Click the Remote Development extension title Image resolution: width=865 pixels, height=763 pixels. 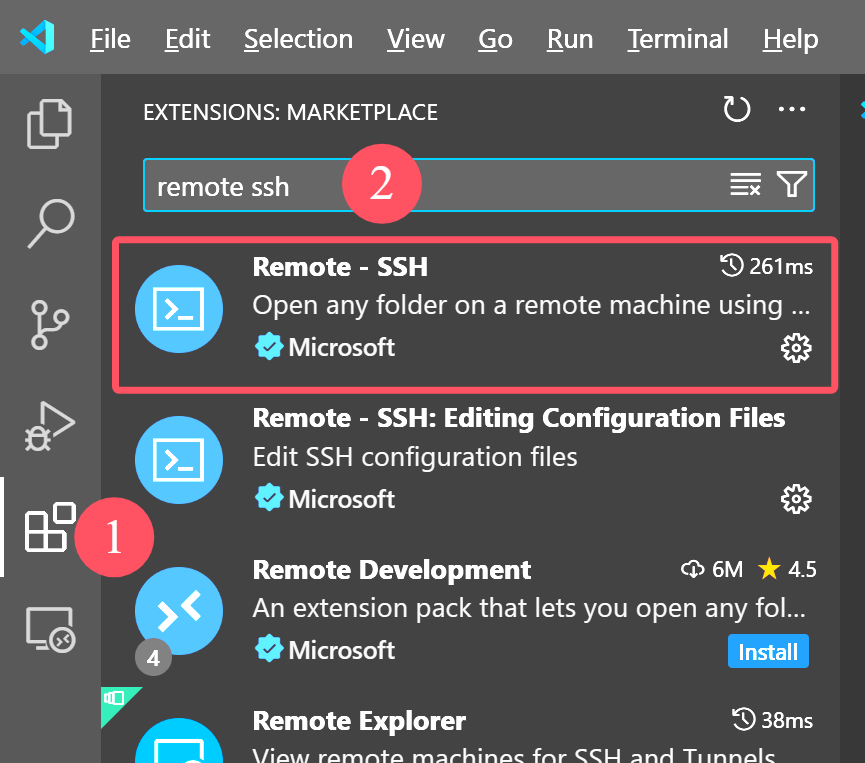[x=392, y=570]
